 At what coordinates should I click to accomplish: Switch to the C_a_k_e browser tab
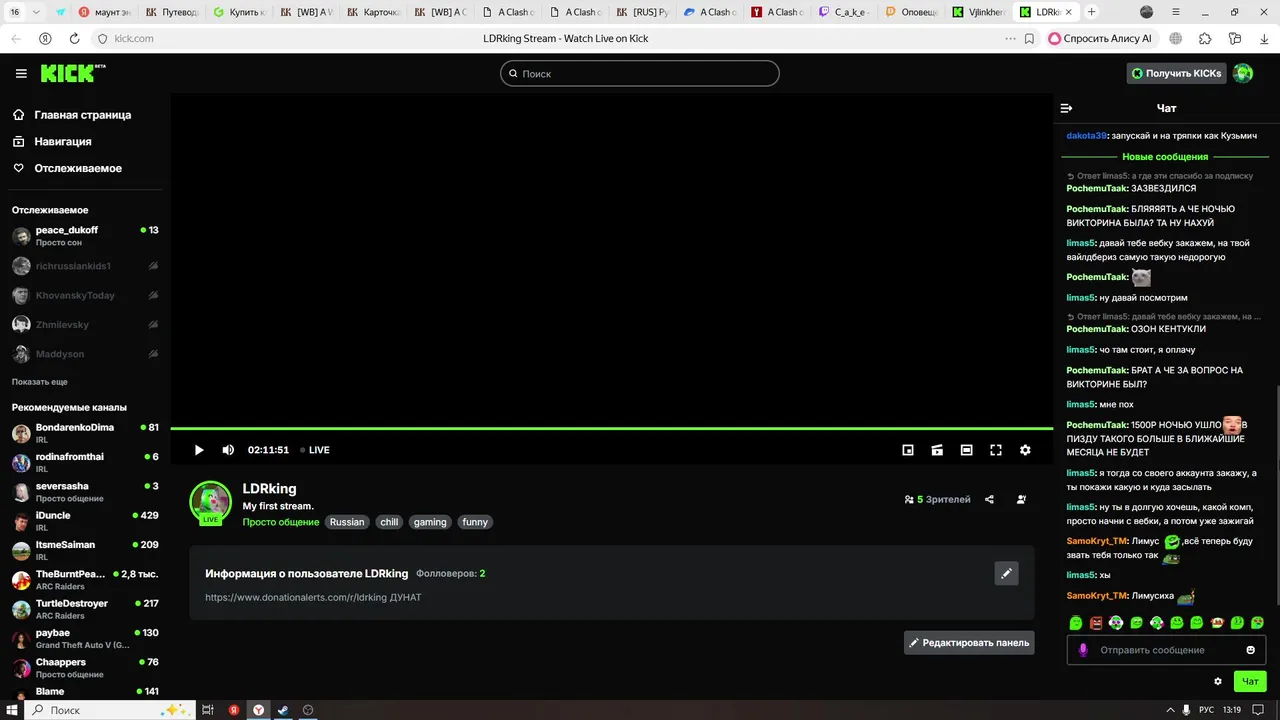[845, 12]
